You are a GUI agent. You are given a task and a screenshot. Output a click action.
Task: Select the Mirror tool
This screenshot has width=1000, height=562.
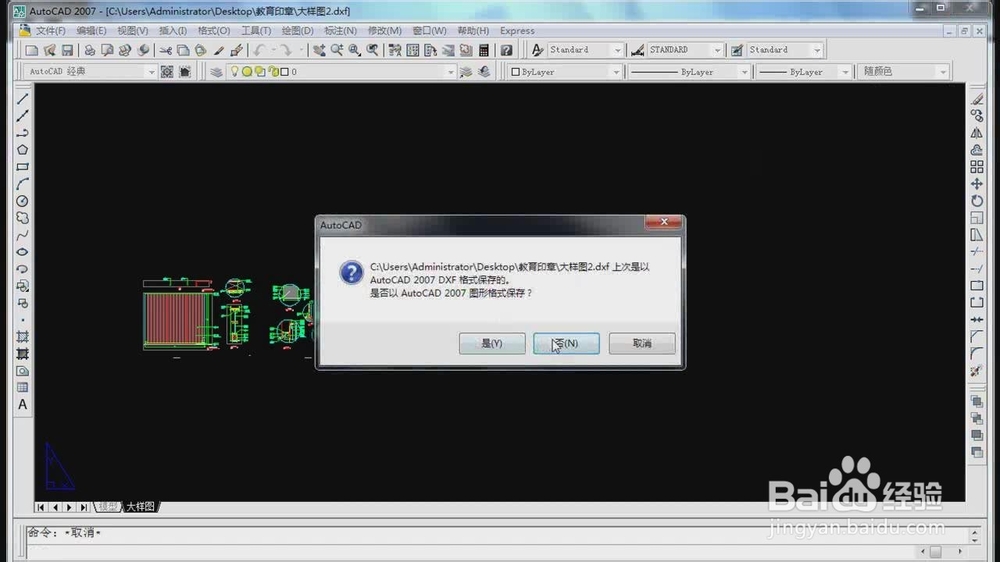(977, 133)
